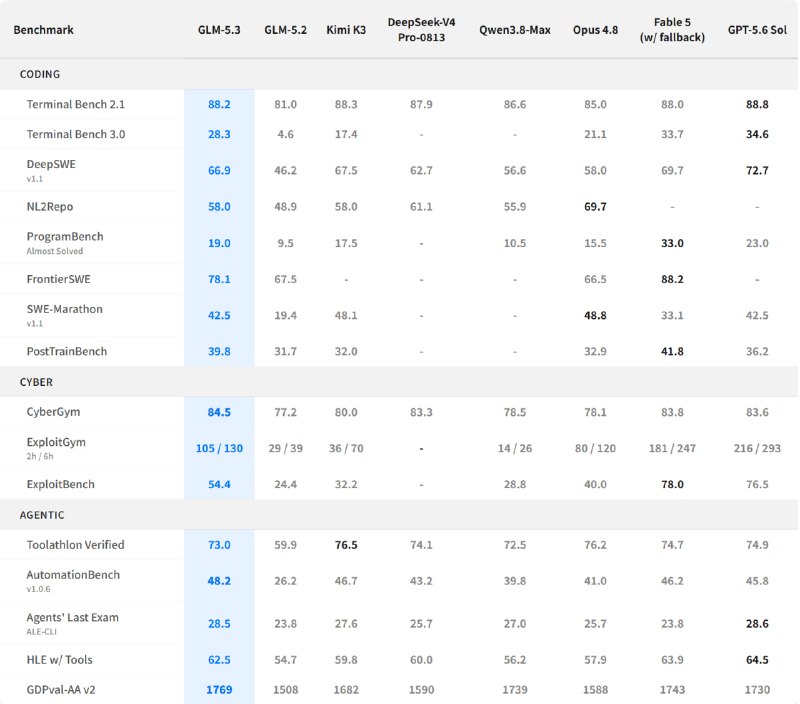
Task: Click the 105 / 130 ExploitGym value
Action: pos(219,448)
